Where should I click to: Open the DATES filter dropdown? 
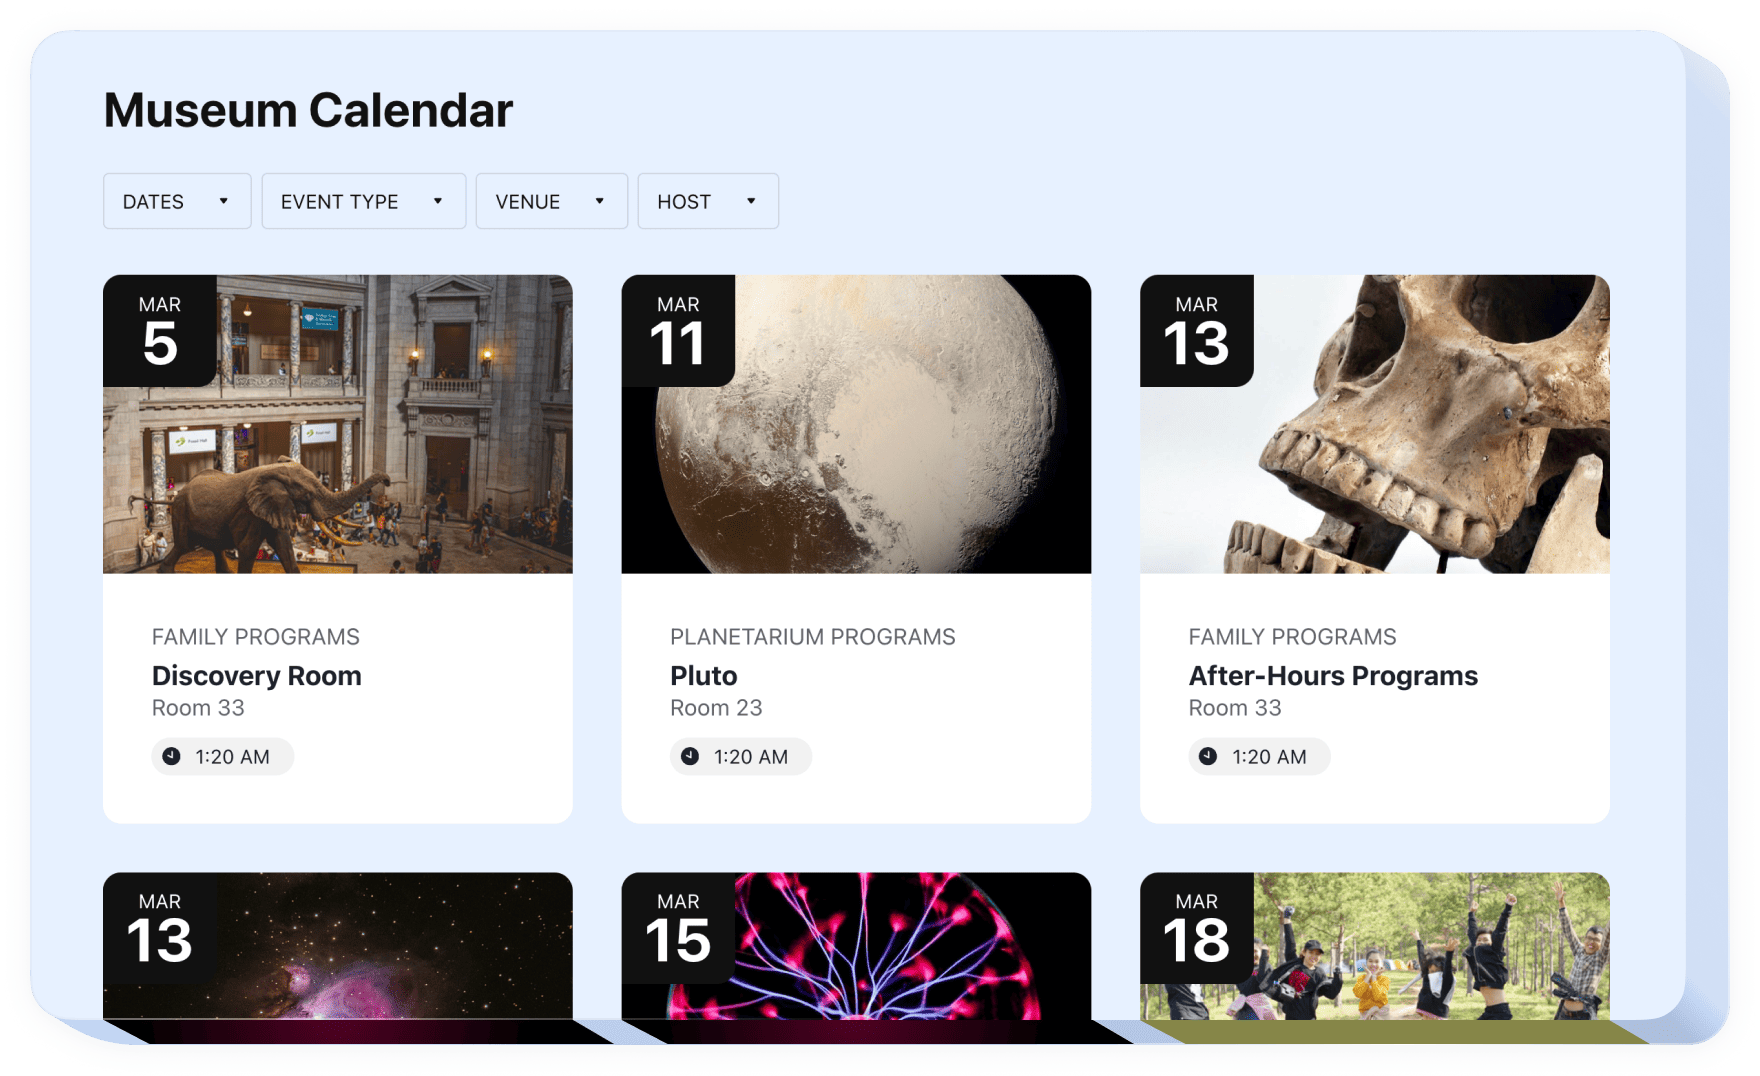click(x=177, y=201)
